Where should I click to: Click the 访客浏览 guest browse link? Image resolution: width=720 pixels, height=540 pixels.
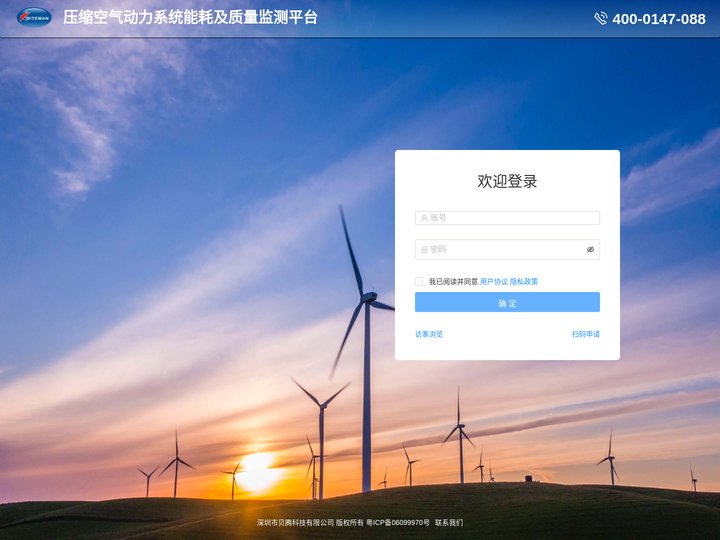429,334
